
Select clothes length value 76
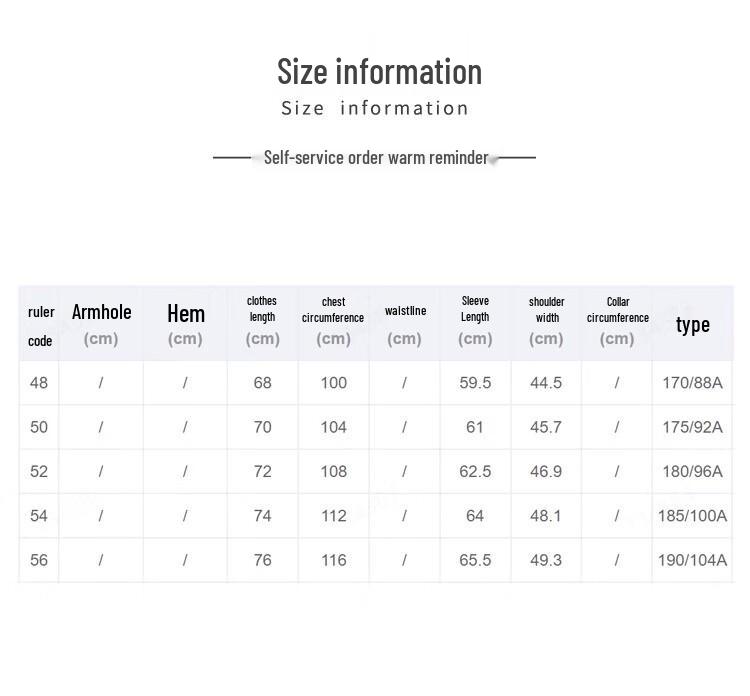262,560
